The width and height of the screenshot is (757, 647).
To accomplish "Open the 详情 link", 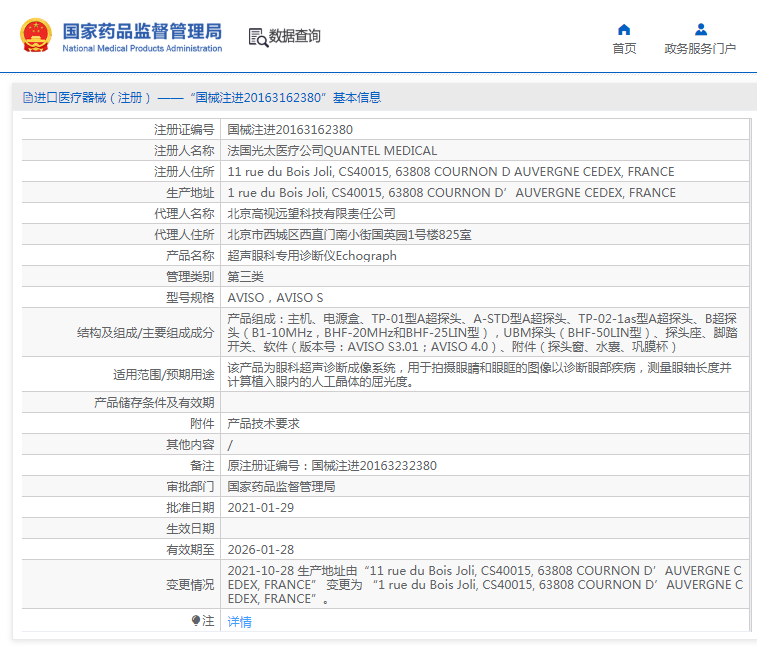I will [239, 621].
